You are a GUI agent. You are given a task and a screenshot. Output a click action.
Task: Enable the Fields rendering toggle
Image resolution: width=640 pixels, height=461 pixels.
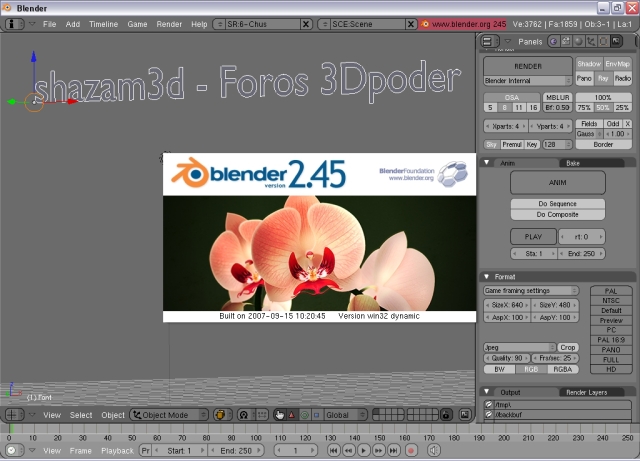pyautogui.click(x=589, y=123)
